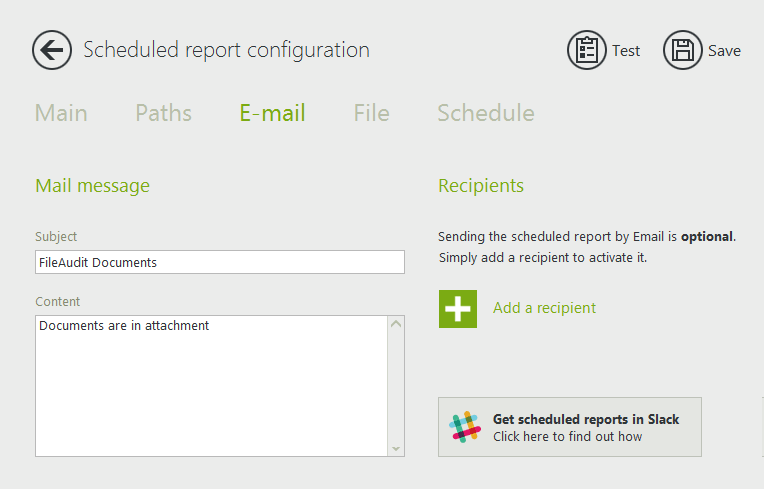The height and width of the screenshot is (489, 764).
Task: Select the E-mail tab
Action: tap(272, 113)
